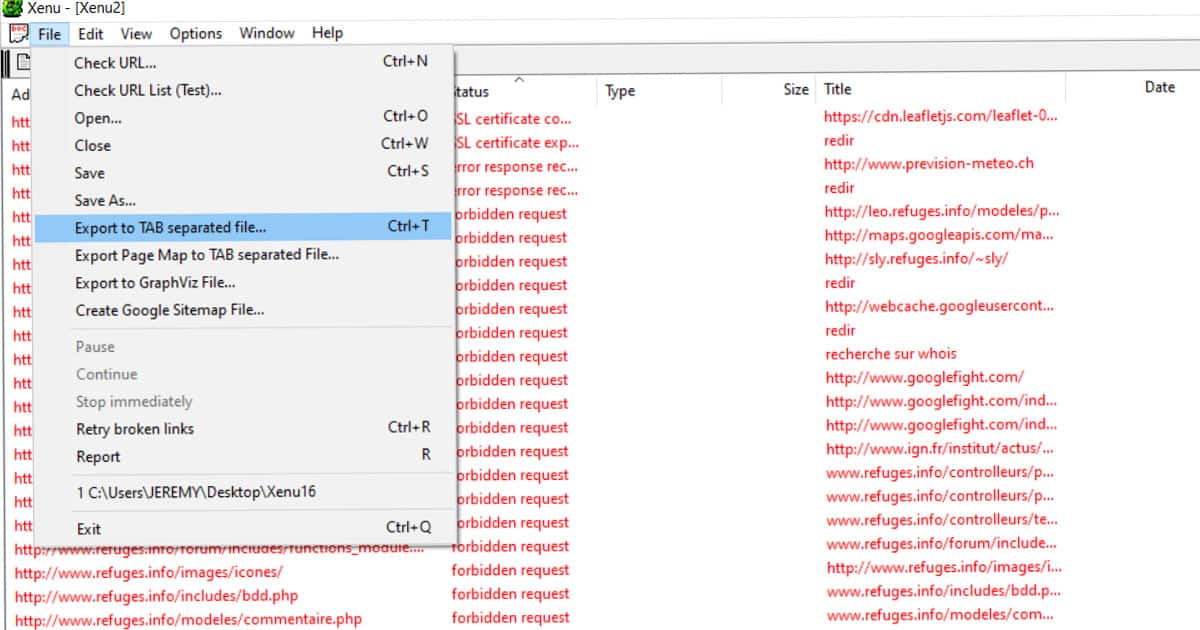This screenshot has height=630, width=1200.
Task: Click title http://www.prevision-meteo.ch
Action: 929,164
